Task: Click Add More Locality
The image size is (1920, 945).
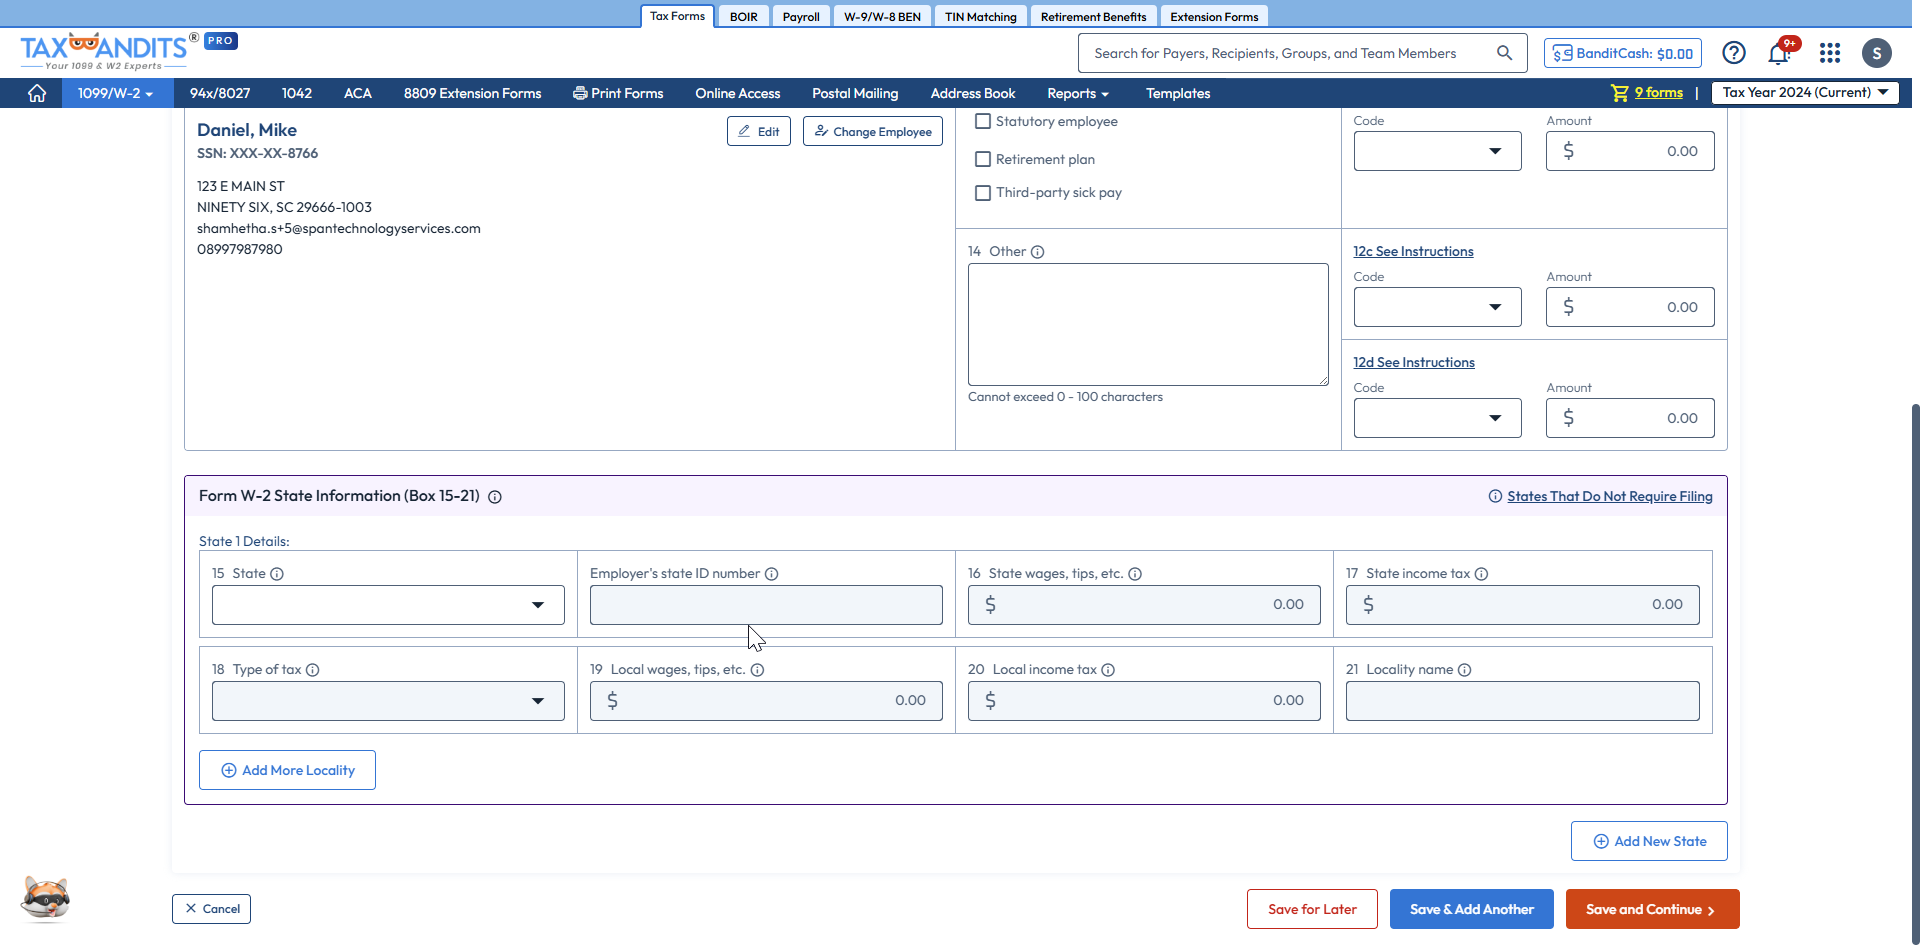Action: click(x=287, y=770)
